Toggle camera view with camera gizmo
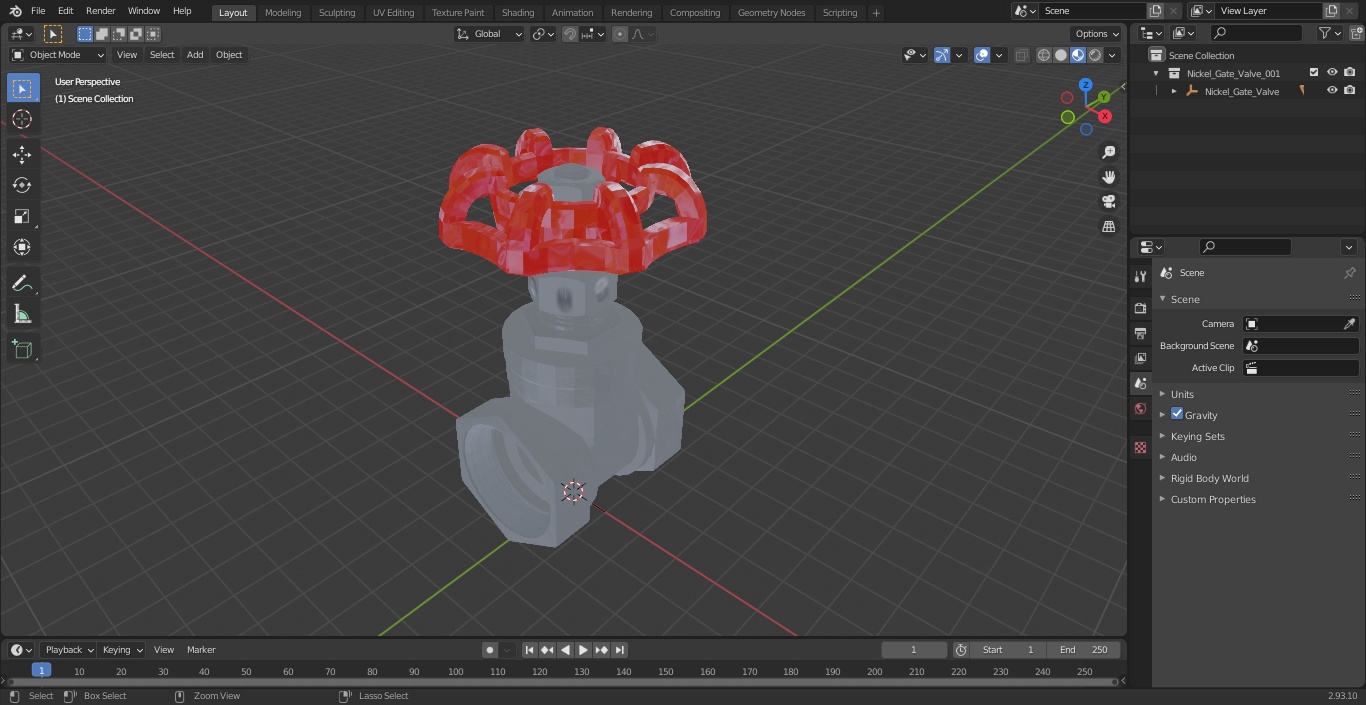The height and width of the screenshot is (705, 1366). [x=1108, y=202]
